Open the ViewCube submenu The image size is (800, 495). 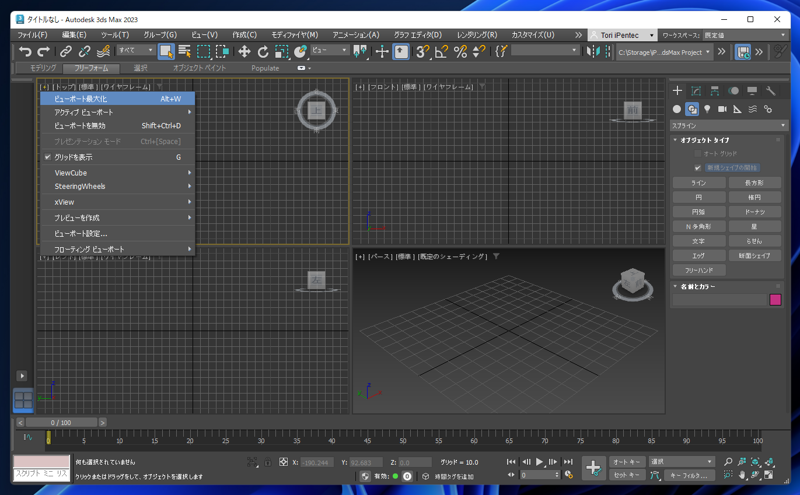[117, 173]
